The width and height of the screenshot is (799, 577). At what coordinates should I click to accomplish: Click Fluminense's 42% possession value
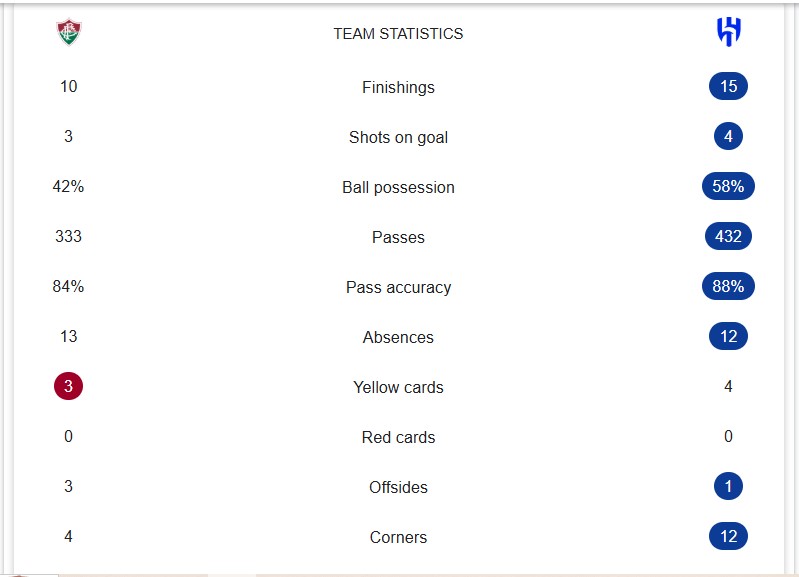pos(68,187)
